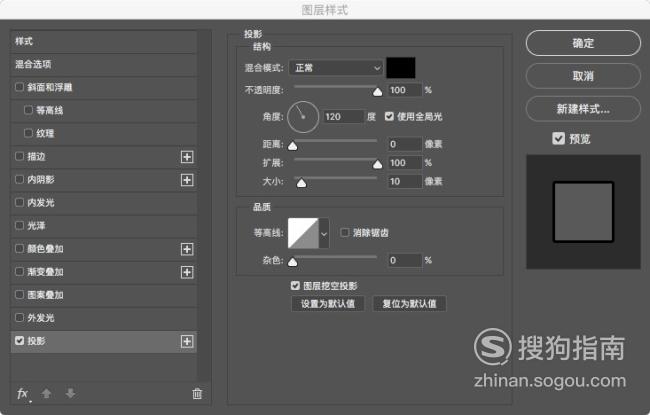Click the 不透明度 value field
This screenshot has width=650, height=415.
[x=405, y=90]
